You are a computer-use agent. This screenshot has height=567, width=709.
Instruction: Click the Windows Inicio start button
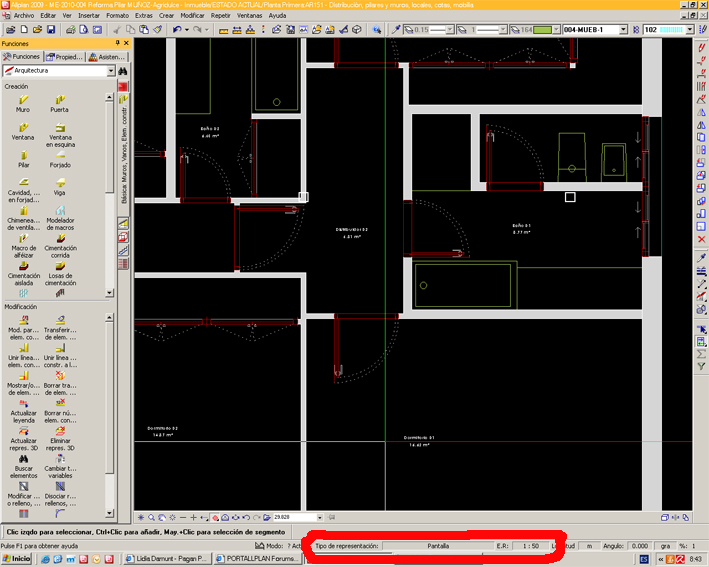16,559
